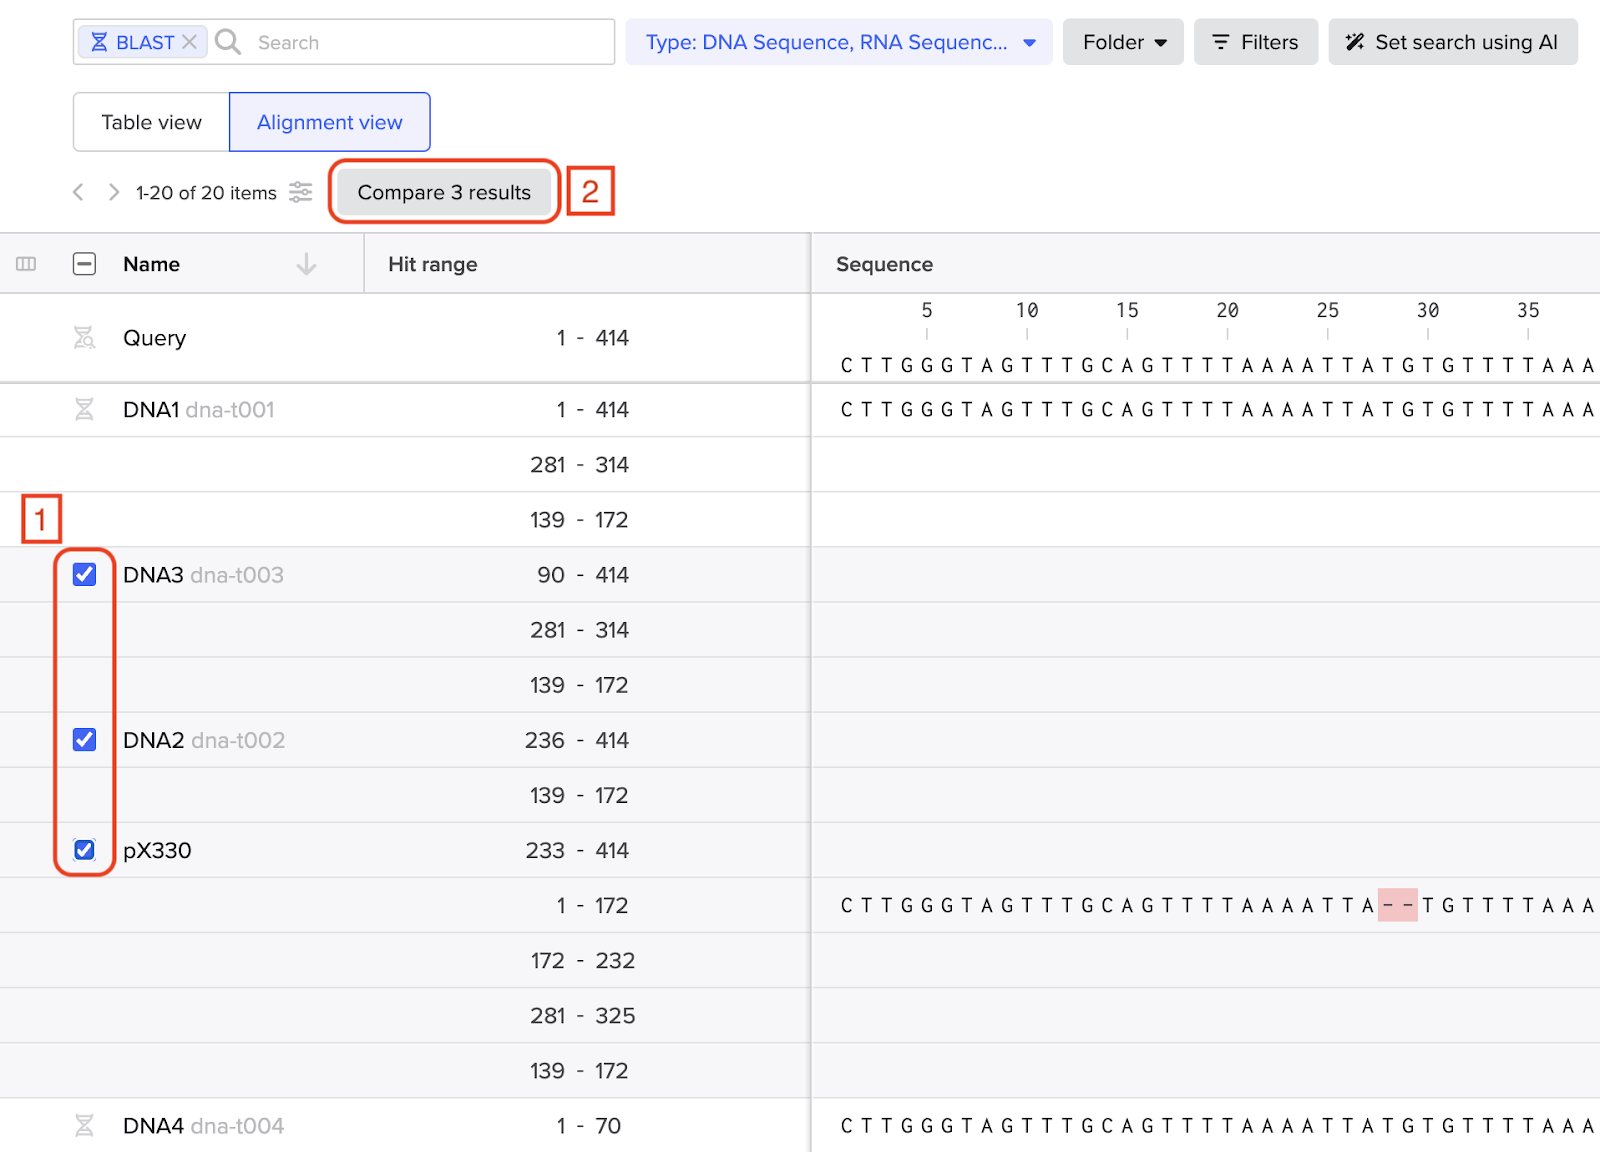Click the DNA4 sequence icon
Viewport: 1600px width, 1152px height.
point(84,1126)
